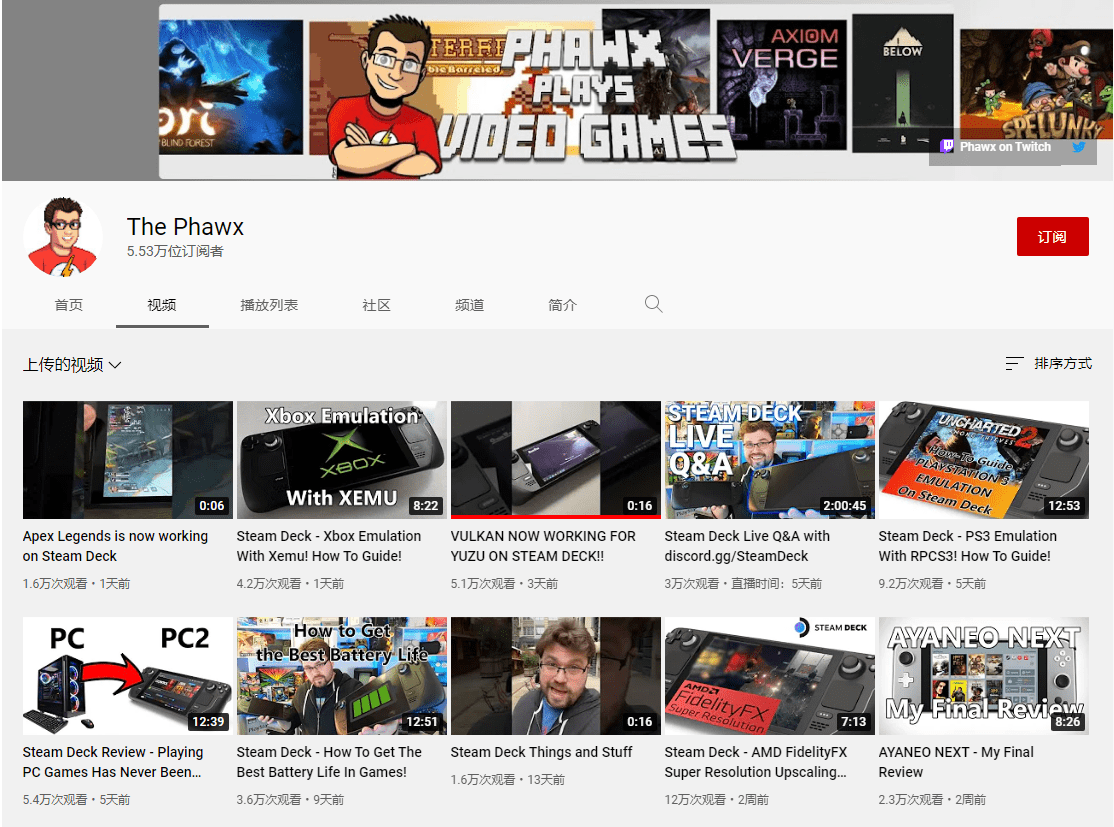Click the Twitch logo in banner

(947, 147)
